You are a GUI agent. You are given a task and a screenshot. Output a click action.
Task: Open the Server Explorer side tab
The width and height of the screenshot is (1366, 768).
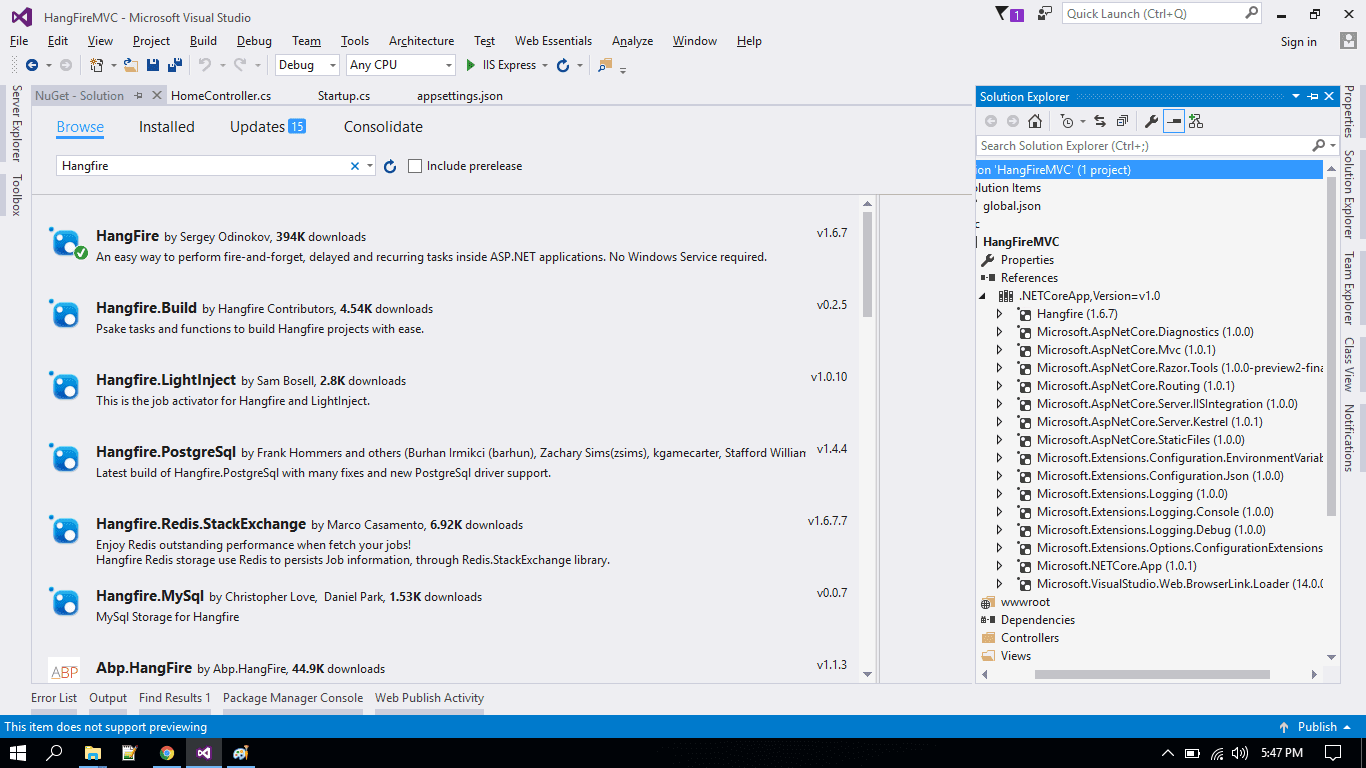16,124
